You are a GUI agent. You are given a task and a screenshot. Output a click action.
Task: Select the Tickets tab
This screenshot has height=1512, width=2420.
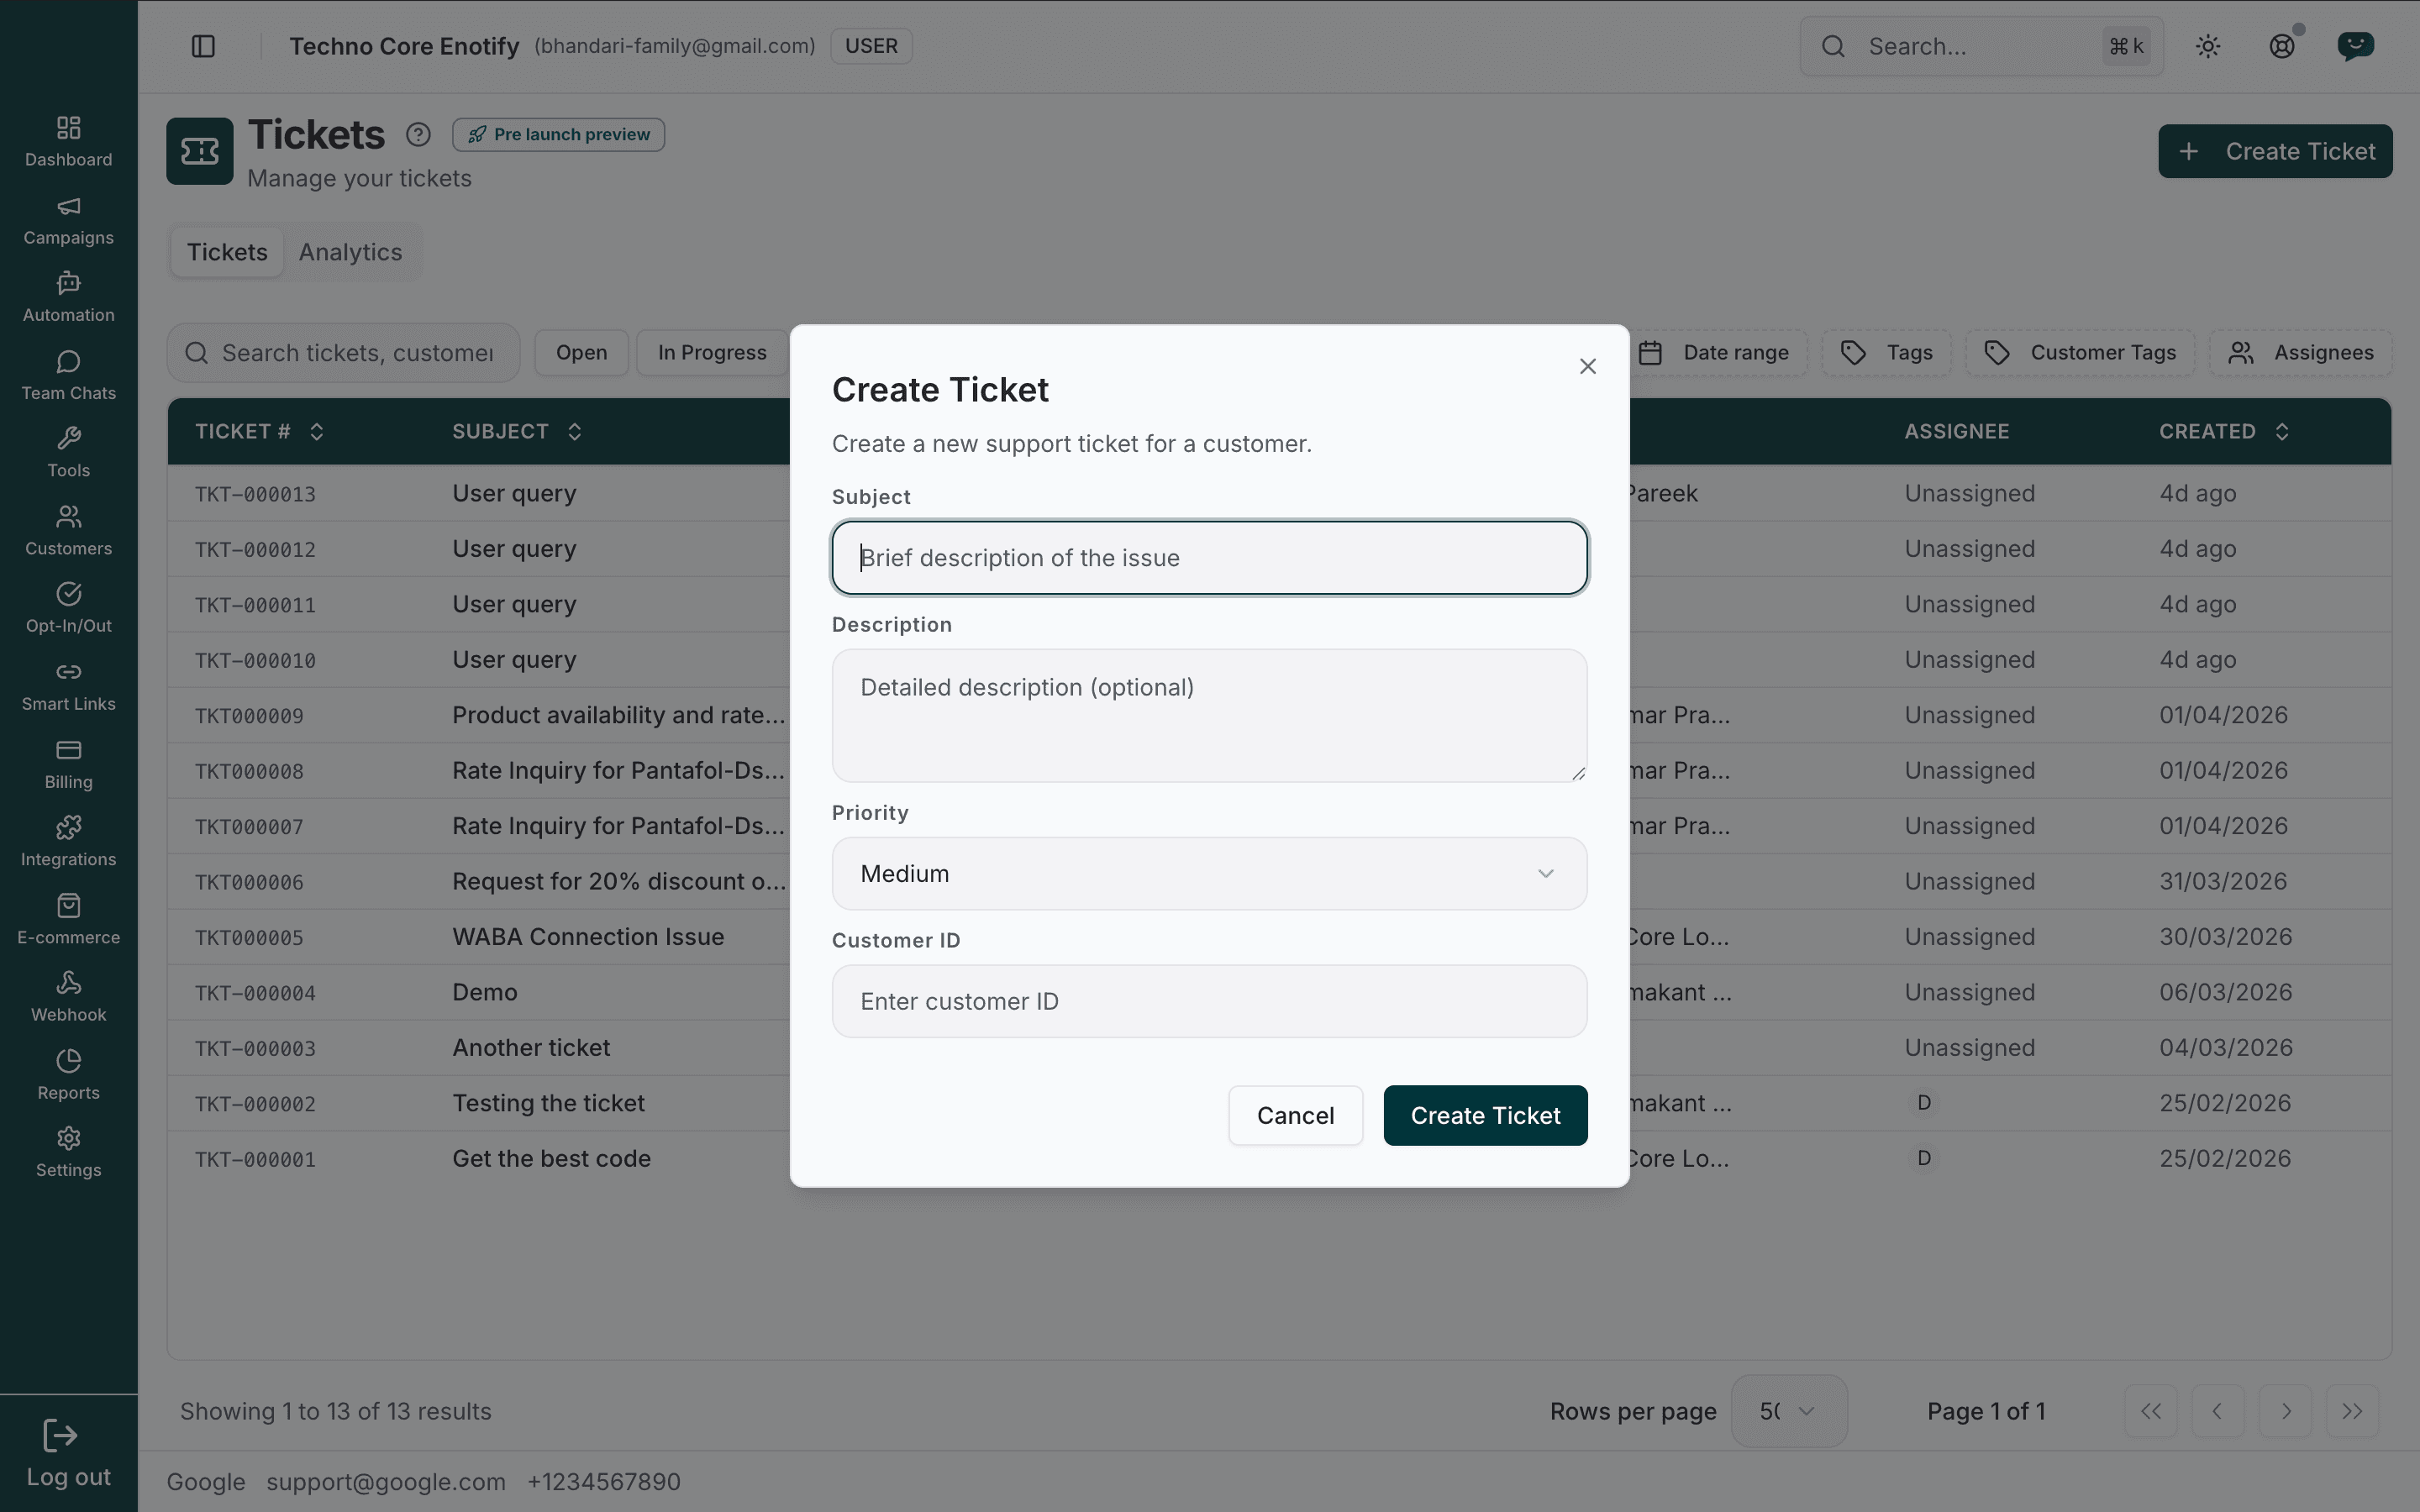click(227, 252)
